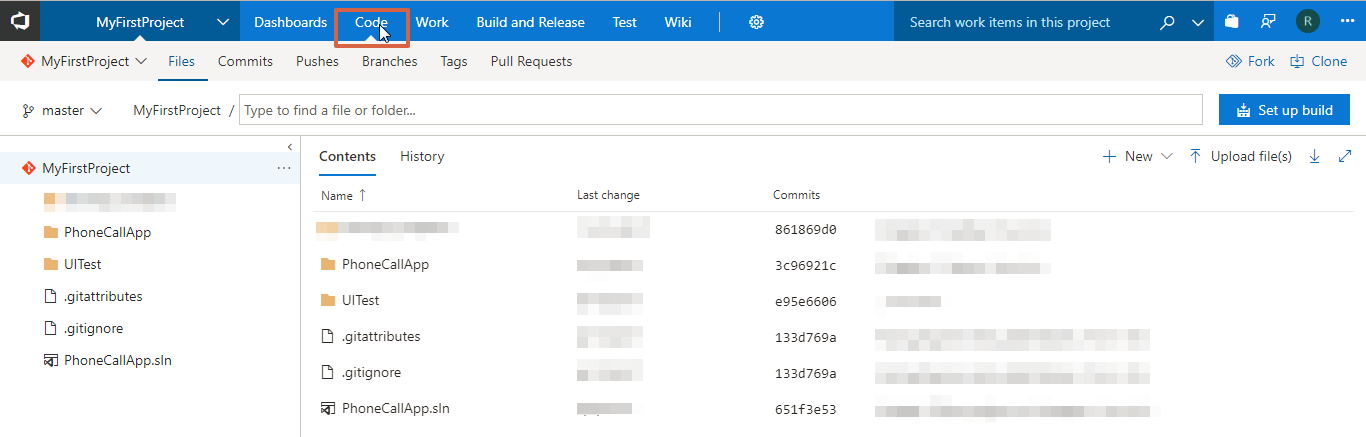This screenshot has height=437, width=1366.
Task: Open the feedback chat icon
Action: tap(1269, 22)
